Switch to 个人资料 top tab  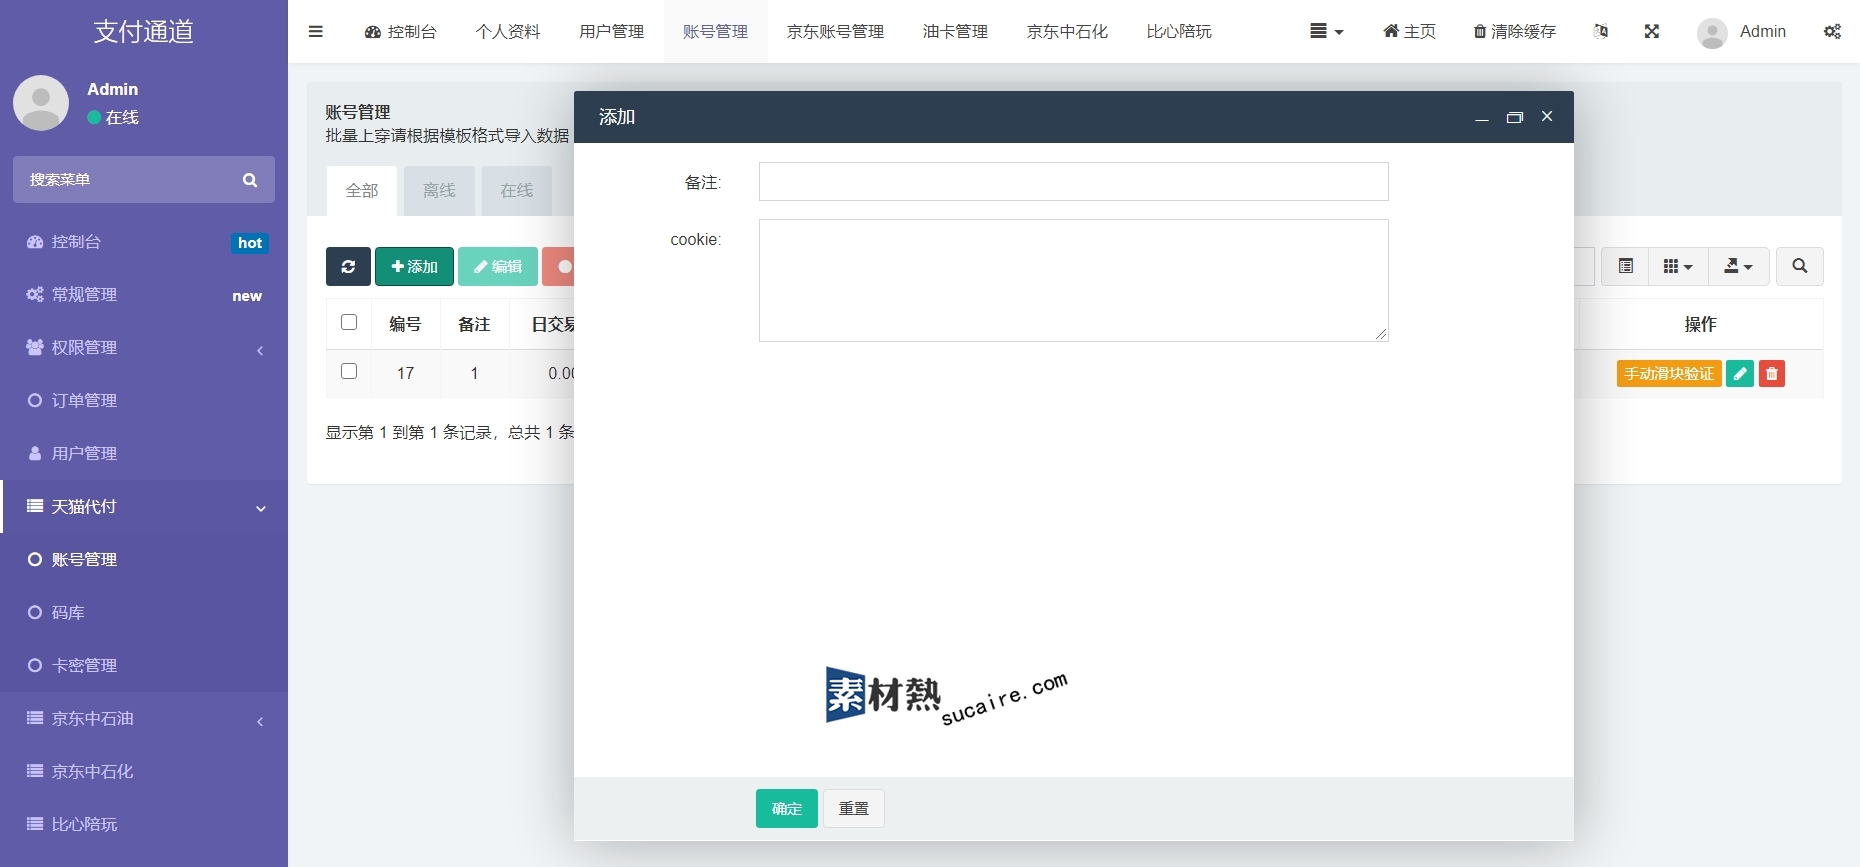508,31
